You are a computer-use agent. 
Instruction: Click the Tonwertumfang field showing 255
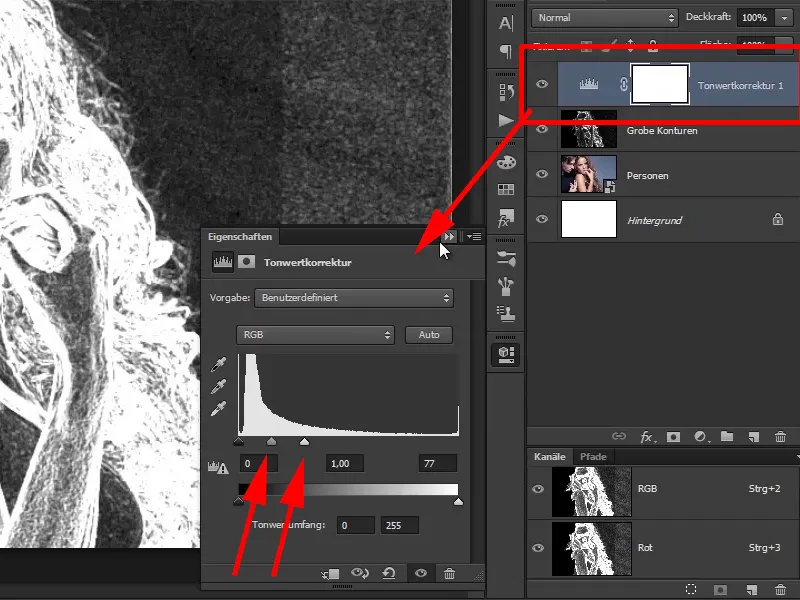399,525
